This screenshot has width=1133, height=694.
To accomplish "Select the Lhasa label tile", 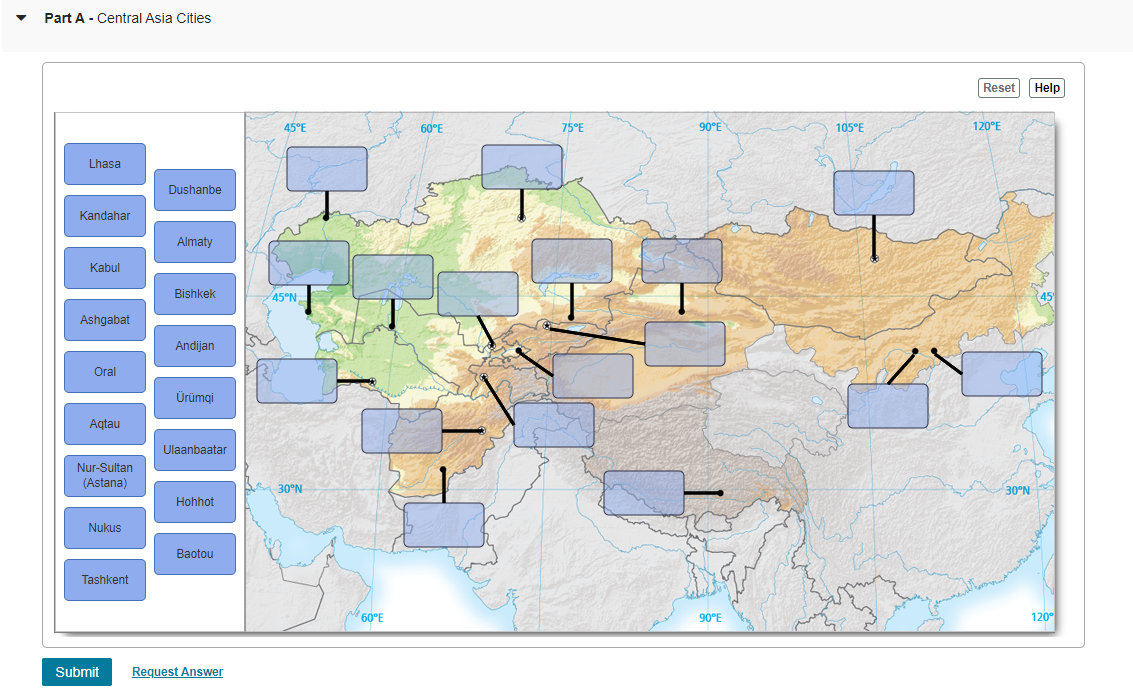I will (x=105, y=164).
